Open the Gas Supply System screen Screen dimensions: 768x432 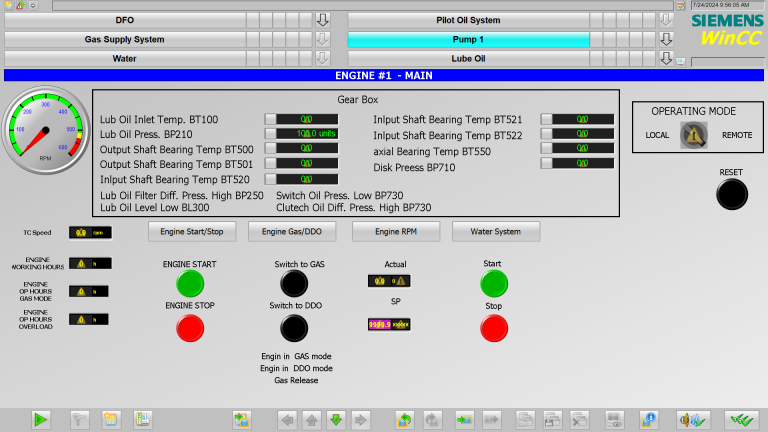[124, 39]
